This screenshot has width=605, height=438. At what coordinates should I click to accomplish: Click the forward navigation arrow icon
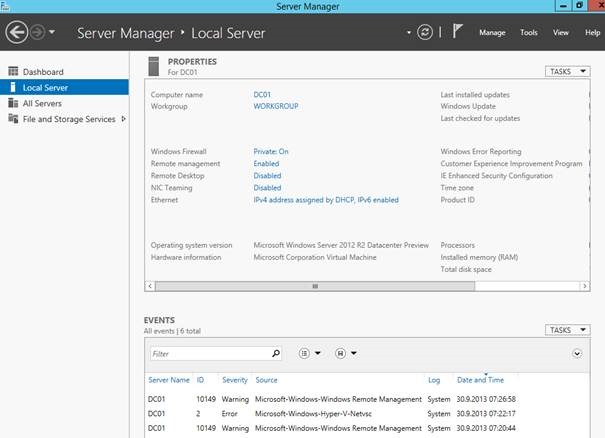click(37, 32)
